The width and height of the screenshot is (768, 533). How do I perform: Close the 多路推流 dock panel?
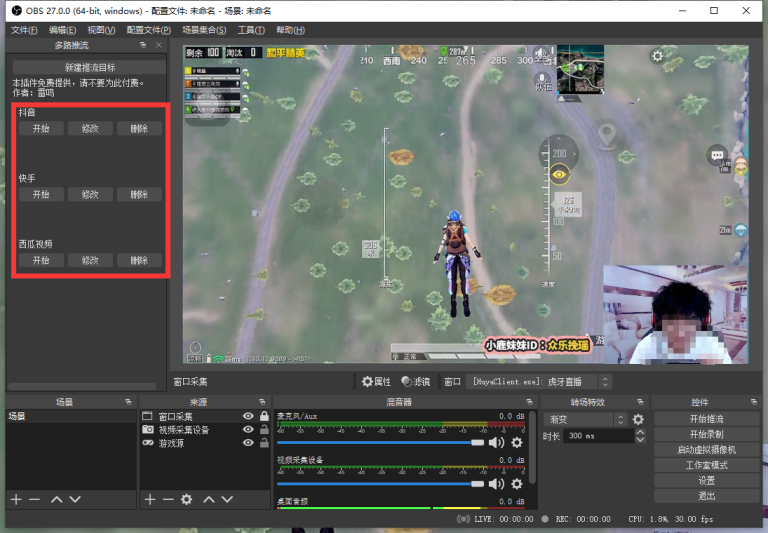pyautogui.click(x=158, y=45)
